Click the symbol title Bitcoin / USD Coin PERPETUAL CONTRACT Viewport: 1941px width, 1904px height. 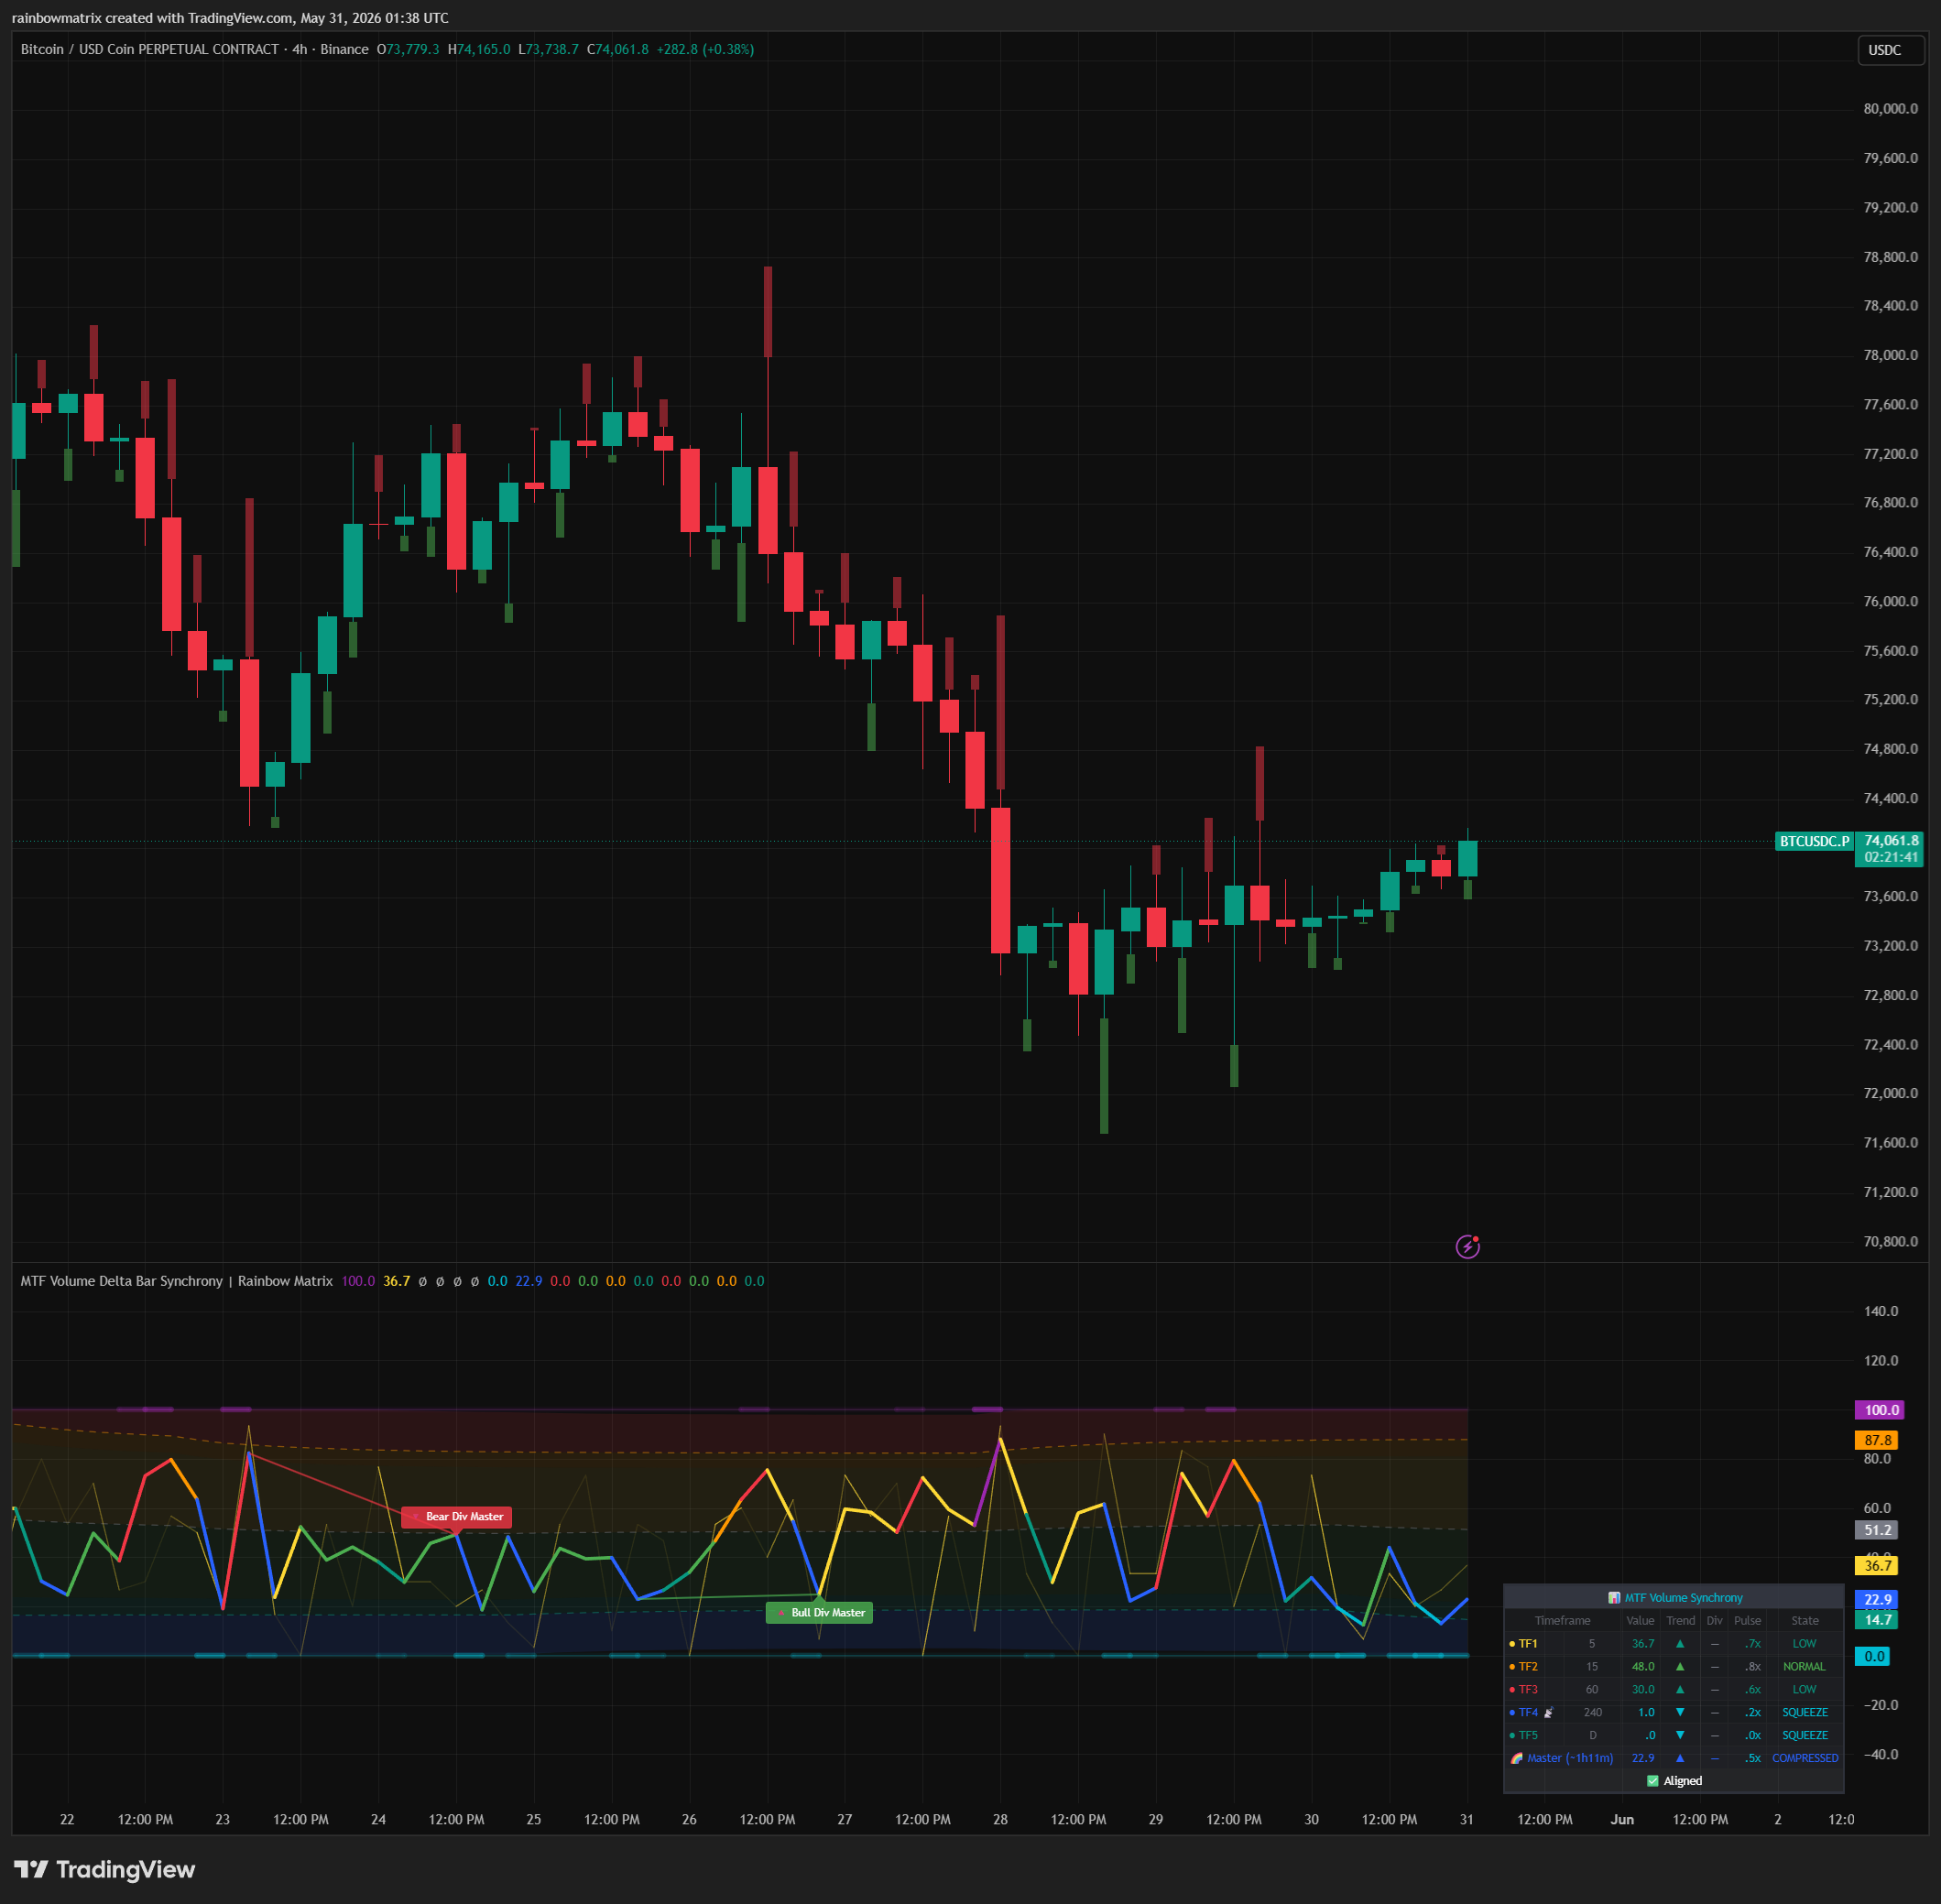click(x=150, y=49)
